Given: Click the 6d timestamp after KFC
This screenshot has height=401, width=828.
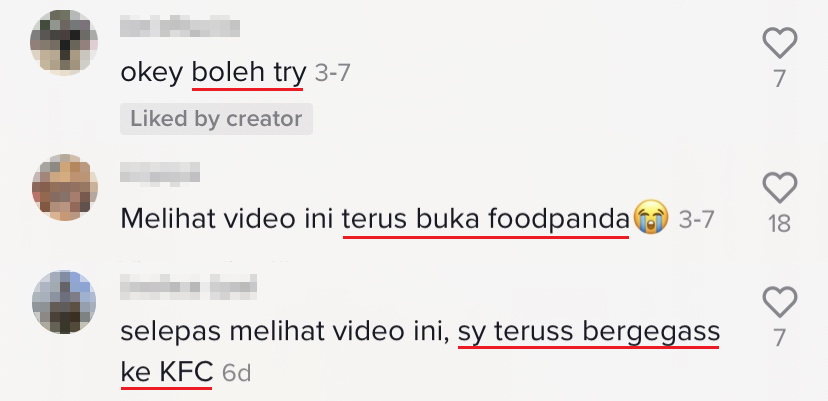Looking at the screenshot, I should [236, 374].
